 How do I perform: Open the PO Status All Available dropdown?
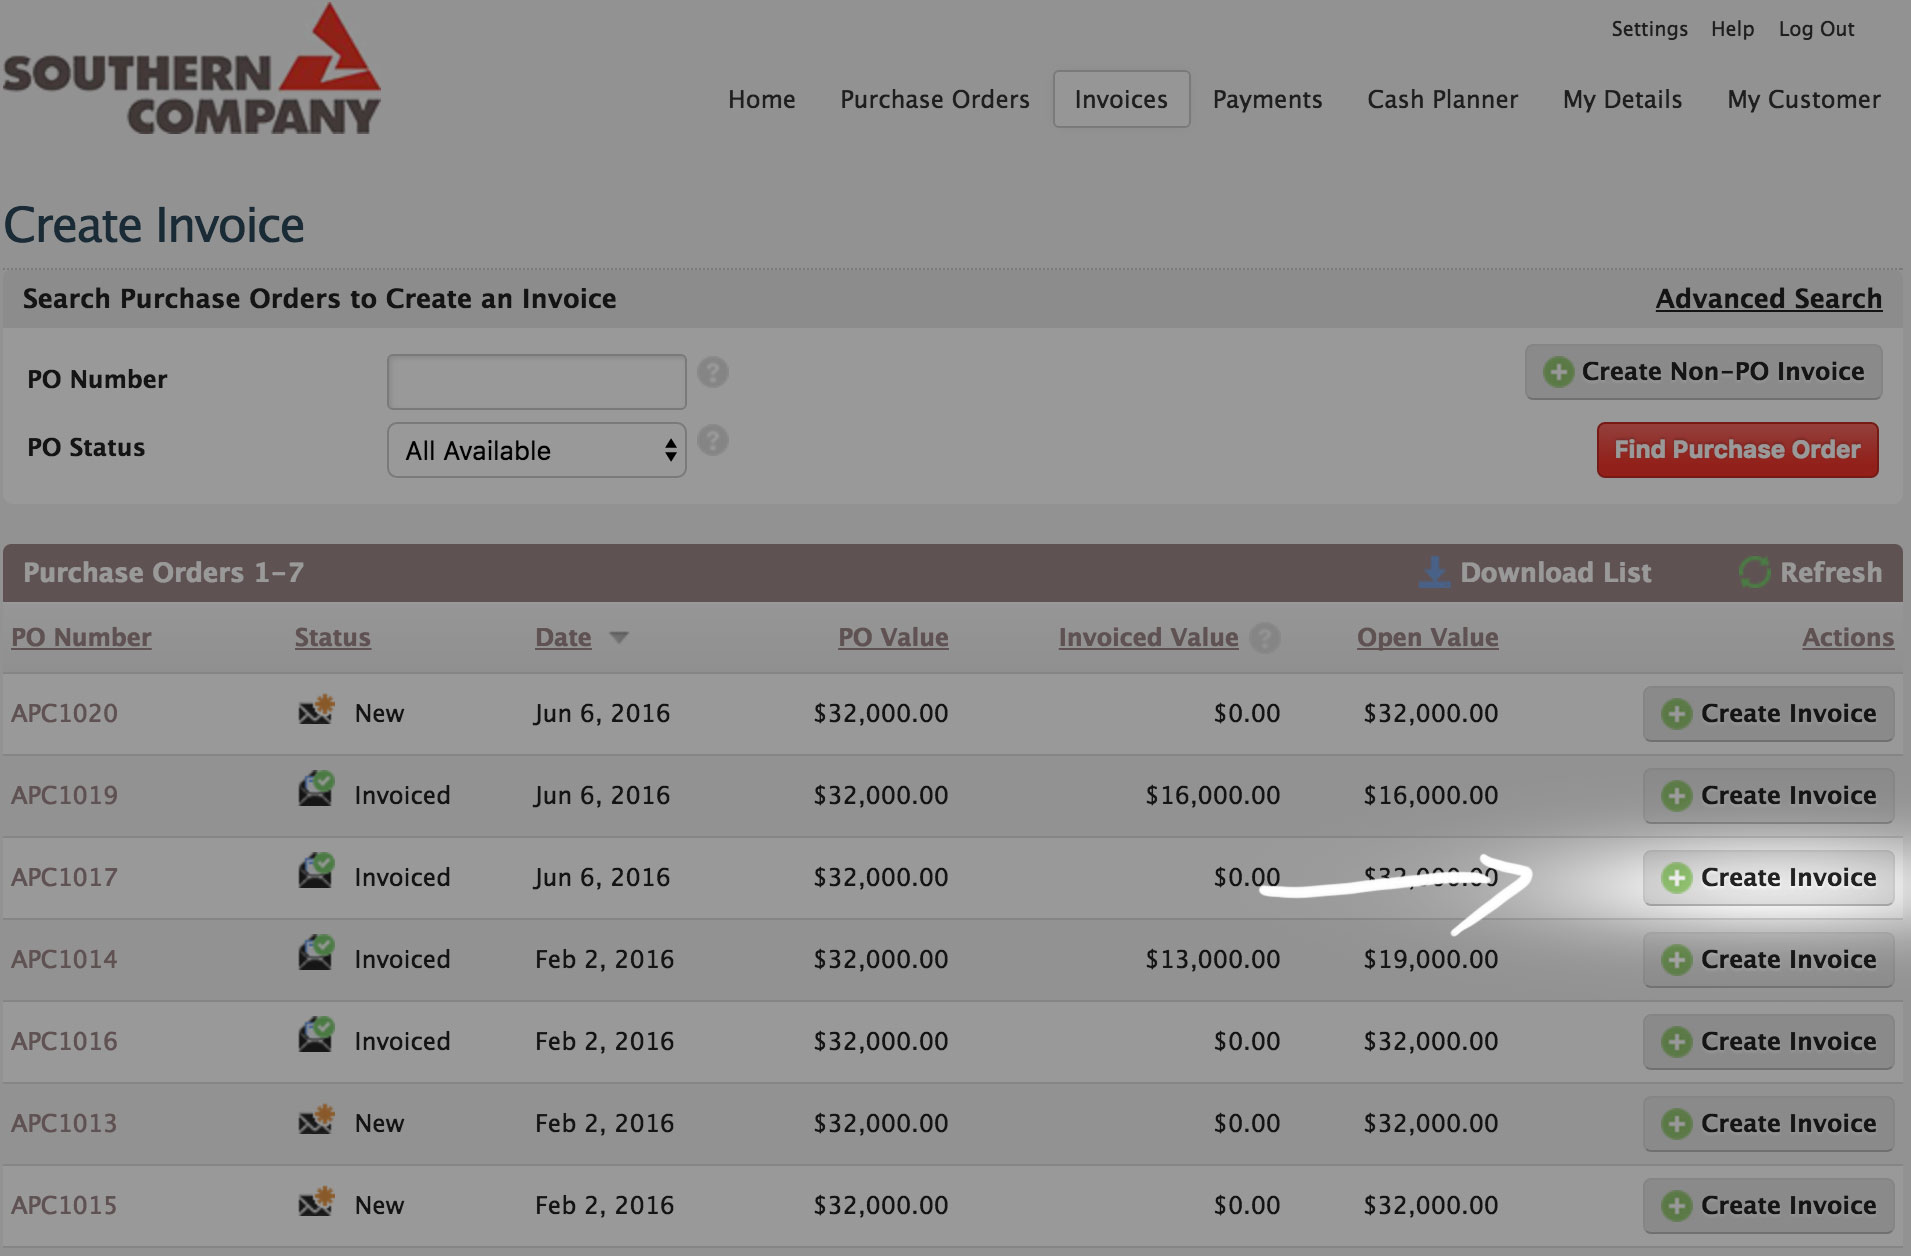(x=537, y=450)
